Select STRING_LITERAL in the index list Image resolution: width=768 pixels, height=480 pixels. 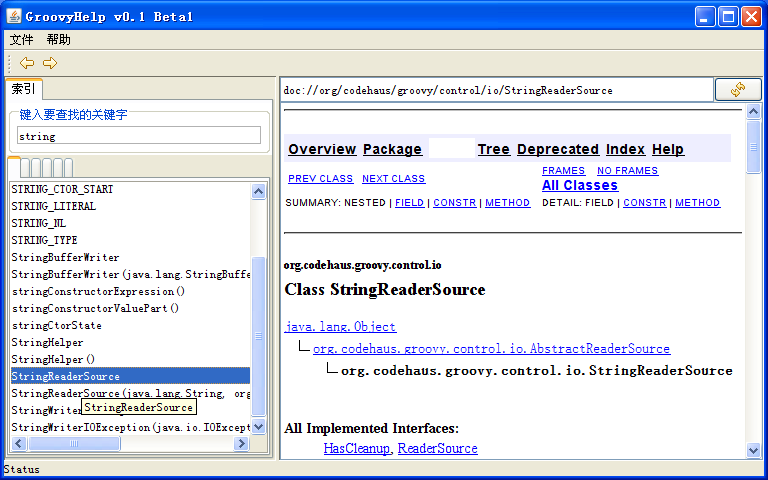[x=130, y=206]
